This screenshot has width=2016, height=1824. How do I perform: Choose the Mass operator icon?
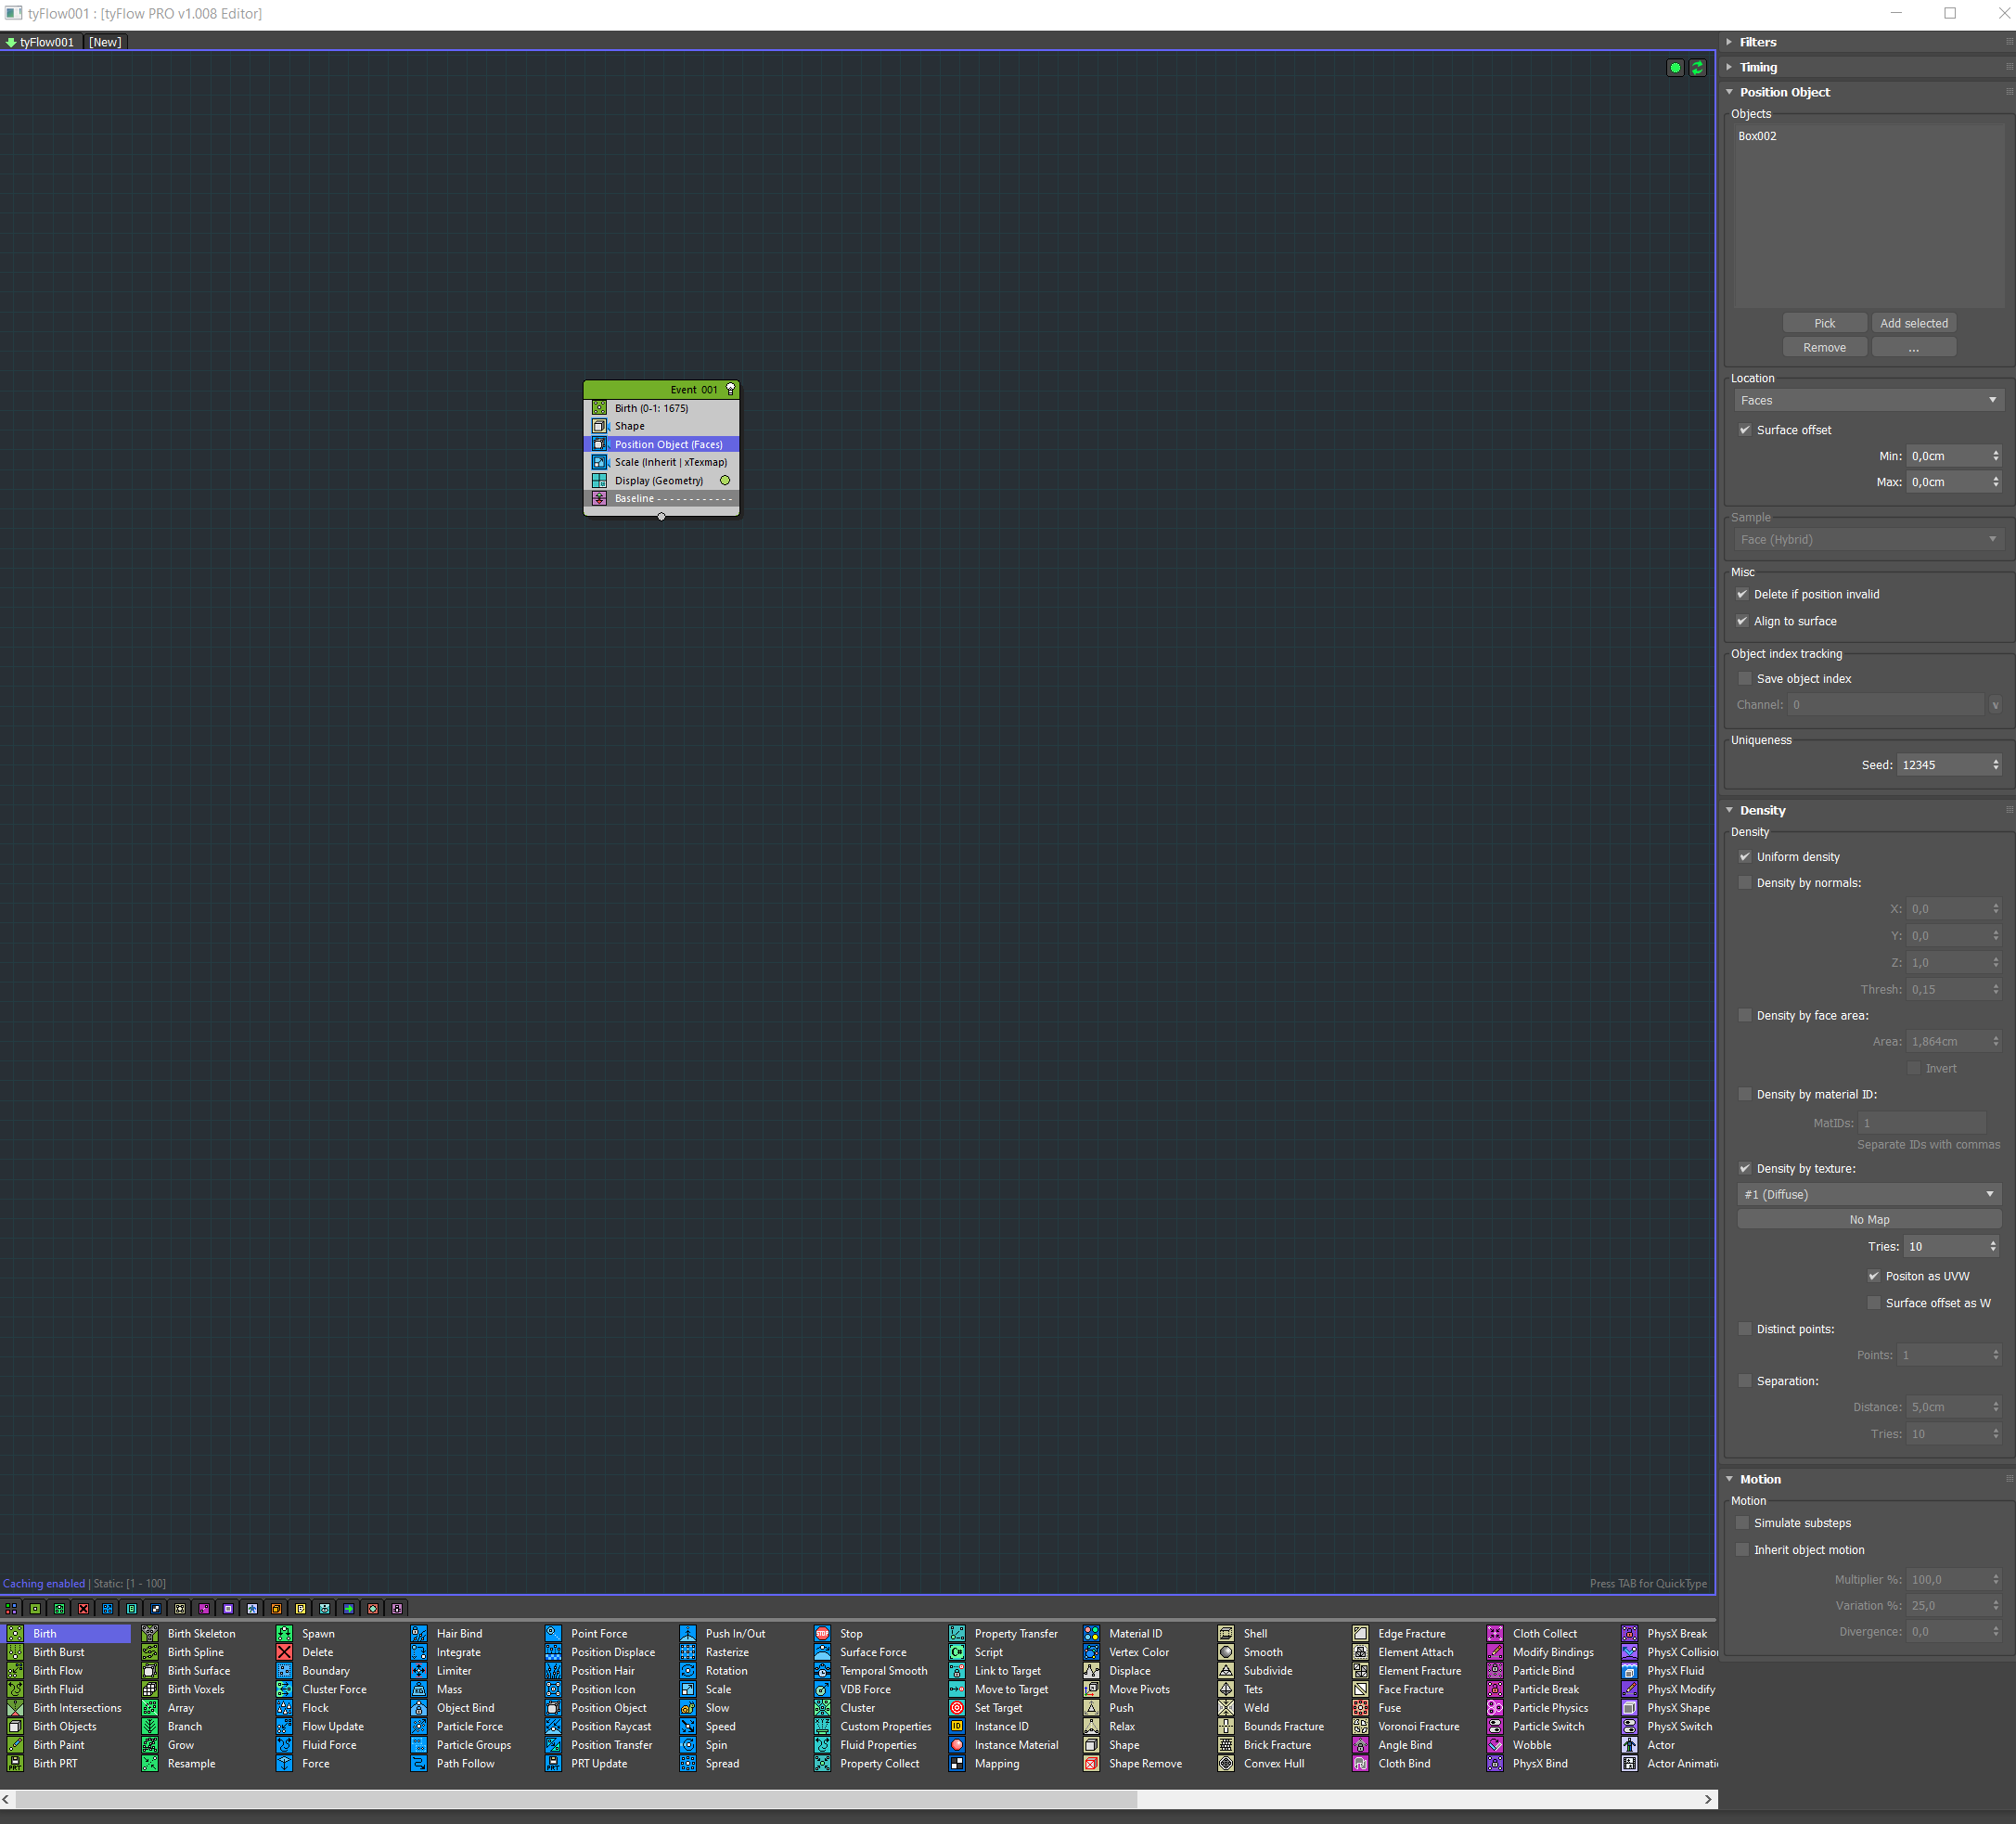pyautogui.click(x=419, y=1689)
